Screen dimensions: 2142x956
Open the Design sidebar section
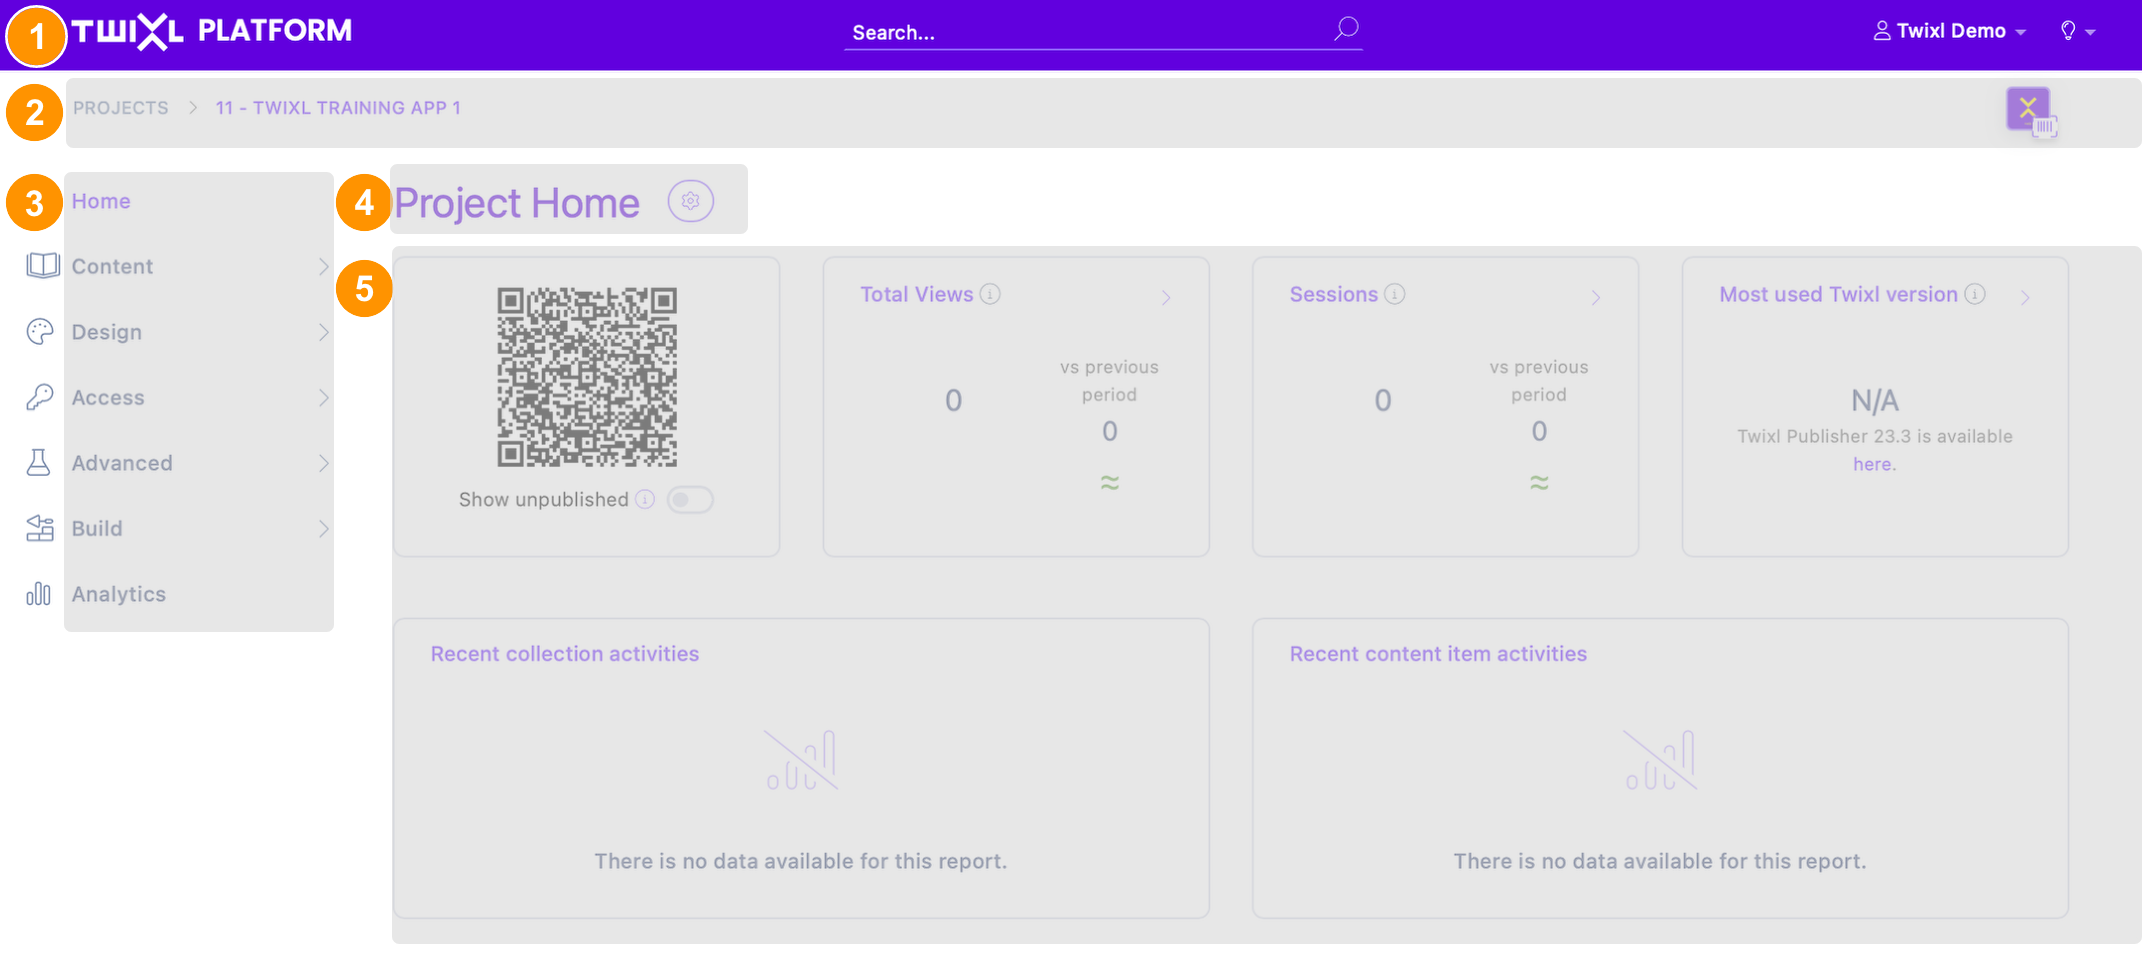[x=107, y=332]
